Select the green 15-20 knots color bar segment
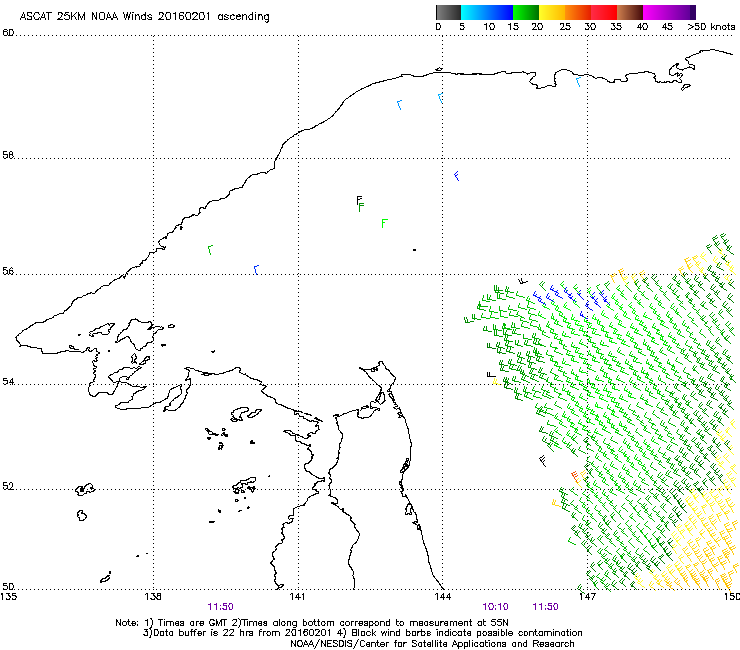 coord(526,12)
